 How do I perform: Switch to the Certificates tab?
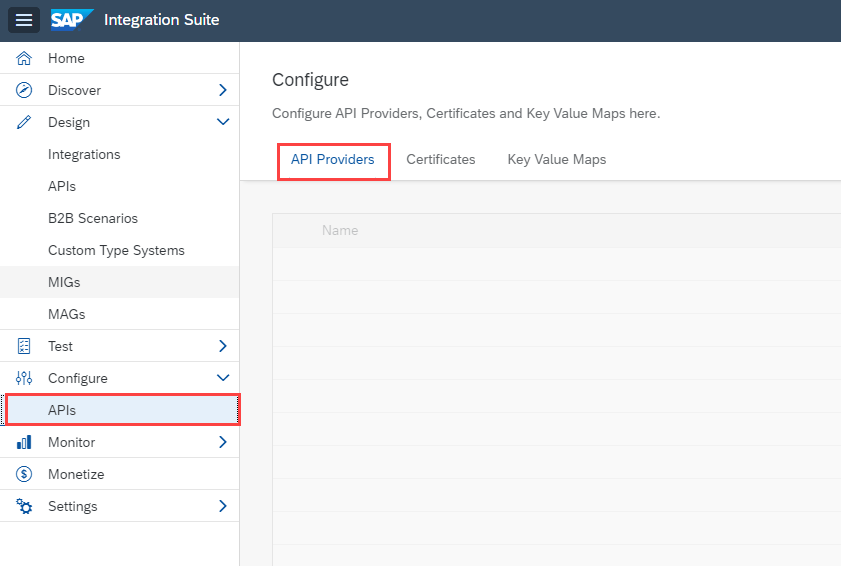click(440, 159)
